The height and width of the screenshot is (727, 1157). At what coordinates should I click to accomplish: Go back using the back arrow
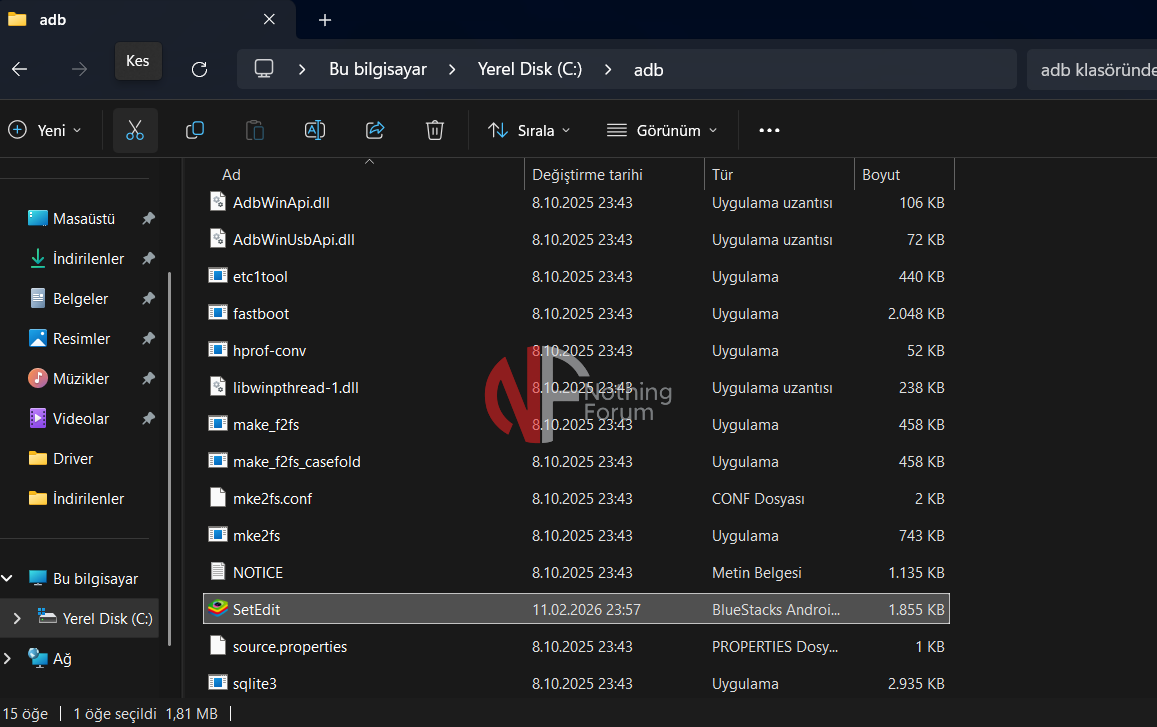click(20, 69)
